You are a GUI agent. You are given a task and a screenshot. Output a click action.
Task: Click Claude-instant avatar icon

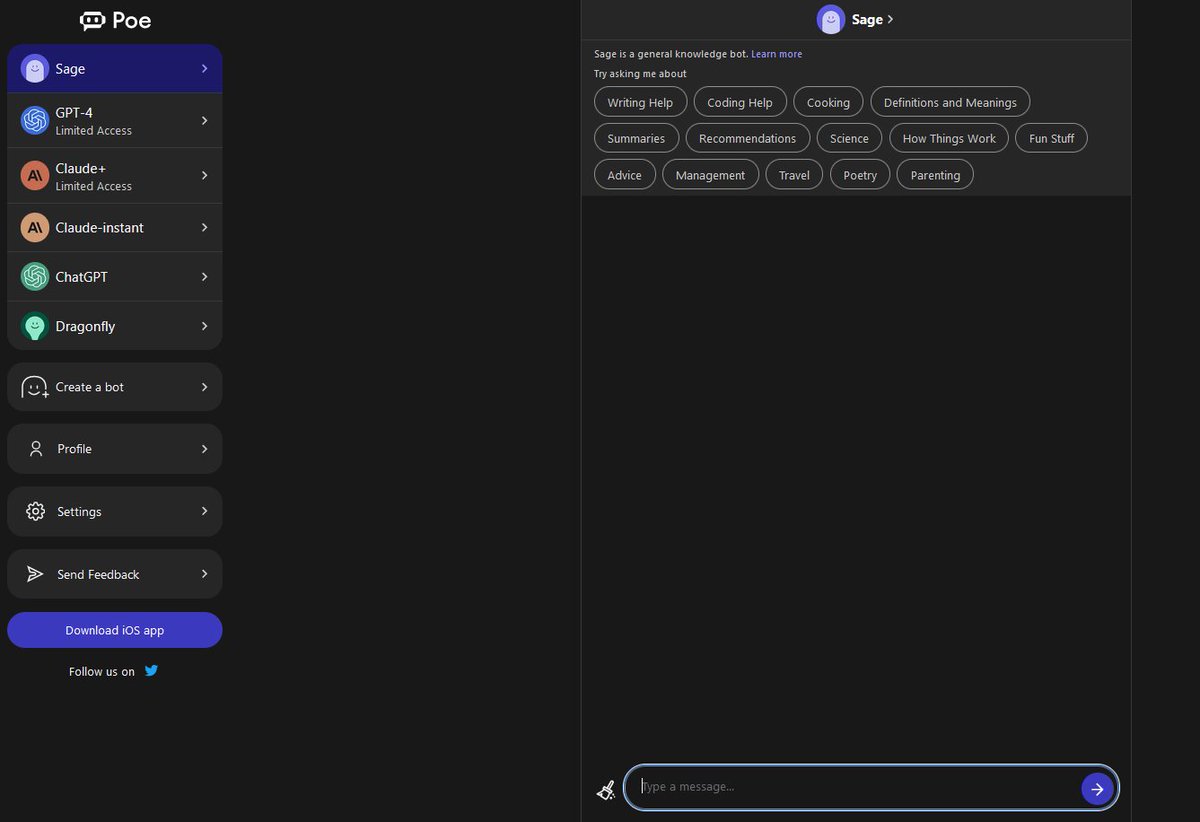[x=35, y=227]
